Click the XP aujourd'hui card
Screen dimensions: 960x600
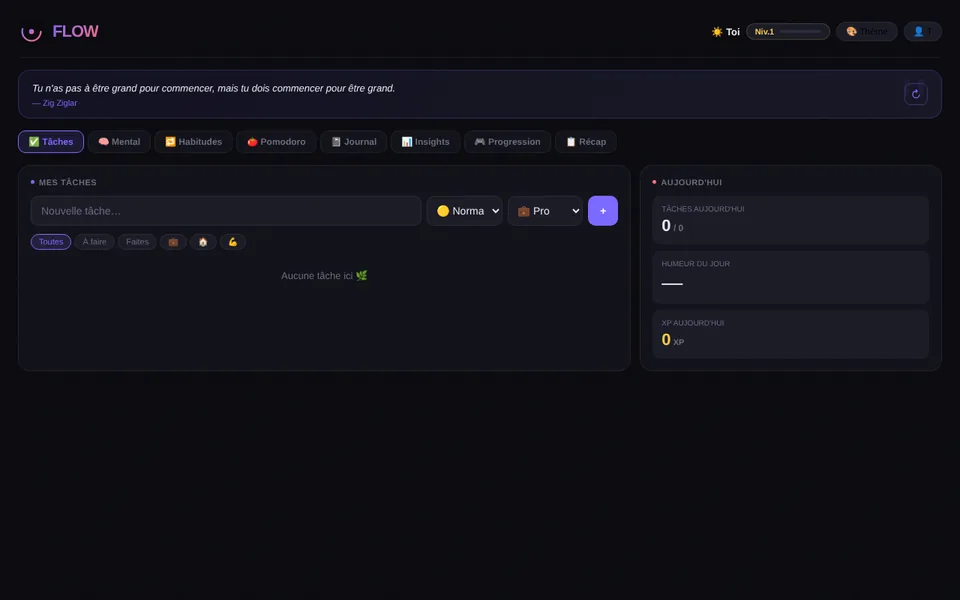point(790,334)
